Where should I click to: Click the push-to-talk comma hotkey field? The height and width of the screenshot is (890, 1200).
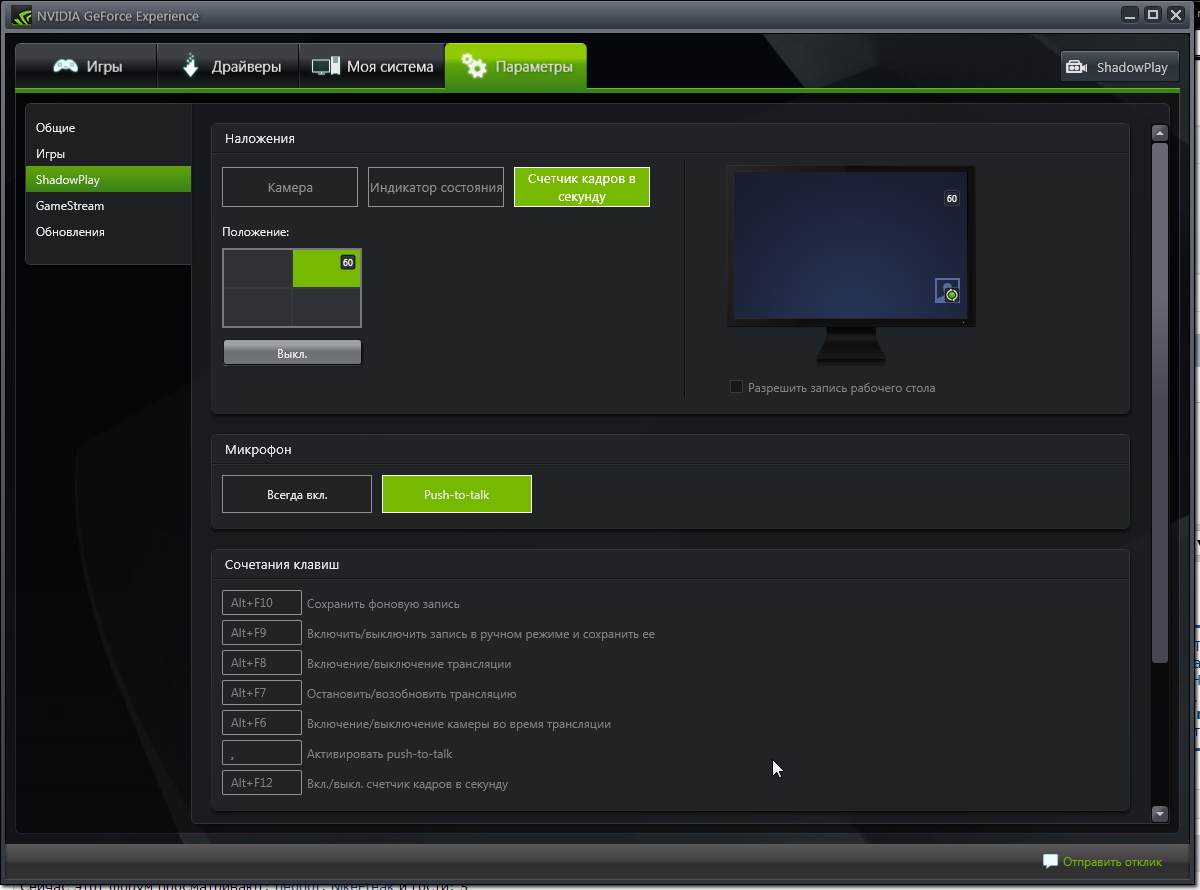tap(262, 753)
